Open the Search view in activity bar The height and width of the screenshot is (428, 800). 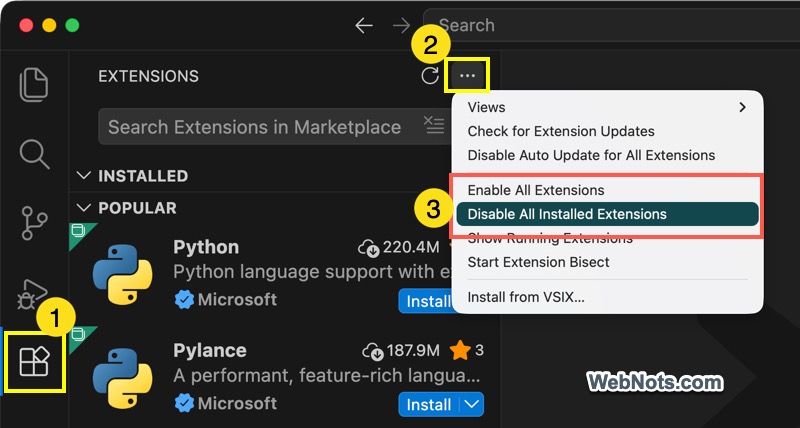coord(34,154)
